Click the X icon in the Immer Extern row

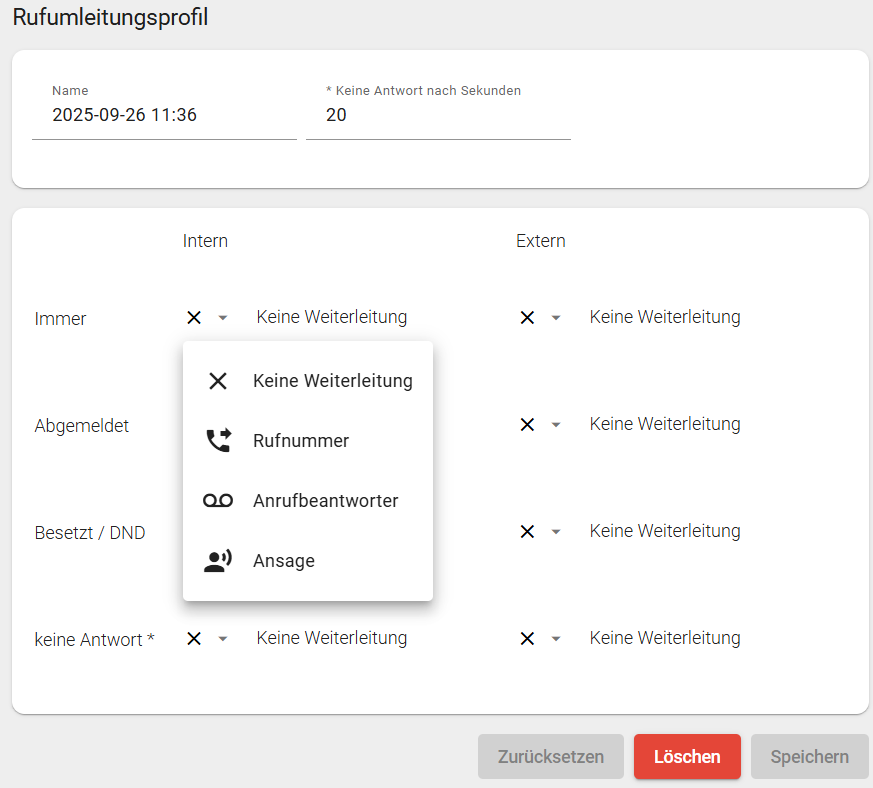[527, 317]
